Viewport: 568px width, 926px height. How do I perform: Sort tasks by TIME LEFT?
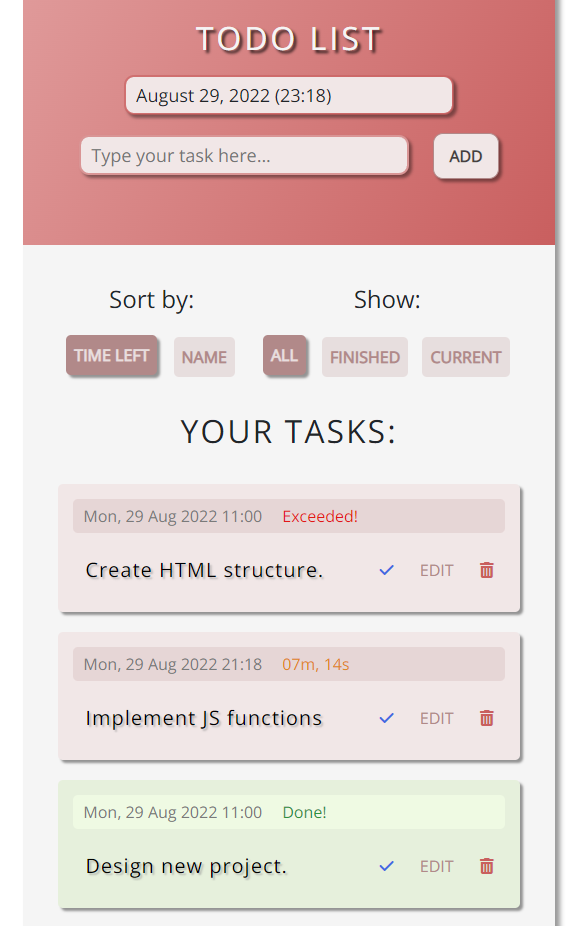pyautogui.click(x=112, y=356)
